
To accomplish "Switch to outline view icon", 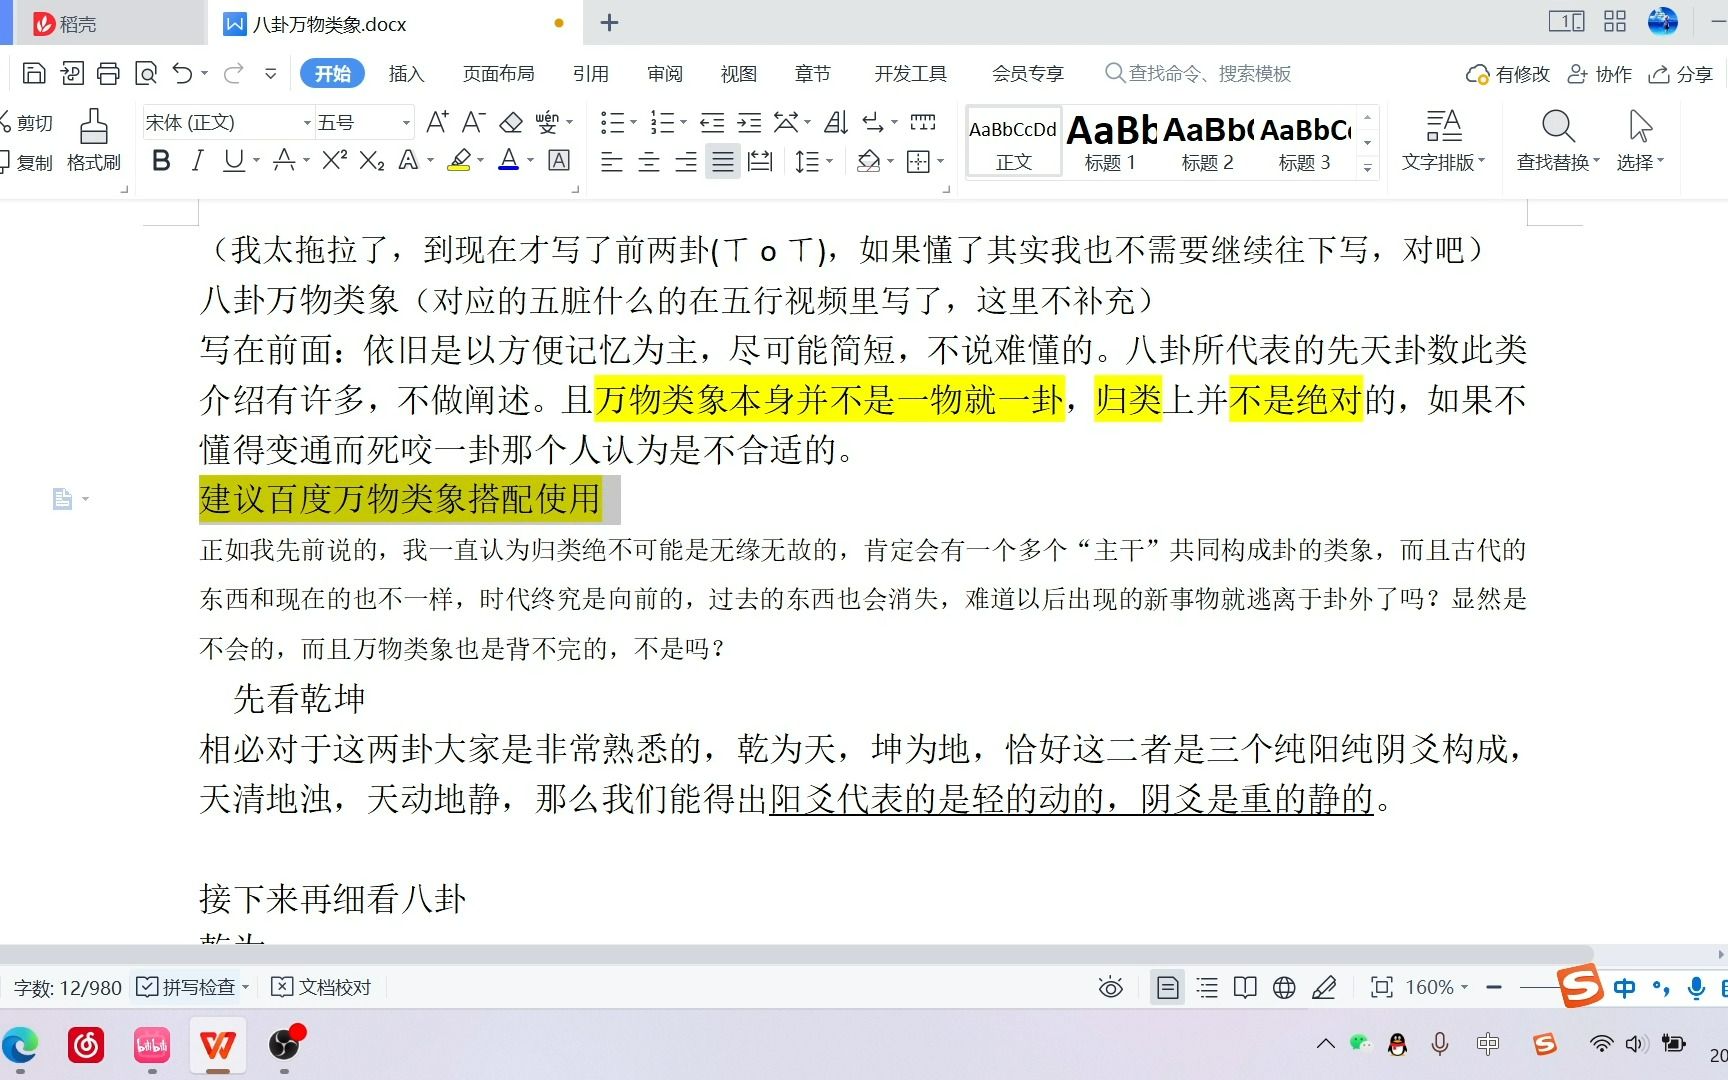I will [x=1207, y=988].
